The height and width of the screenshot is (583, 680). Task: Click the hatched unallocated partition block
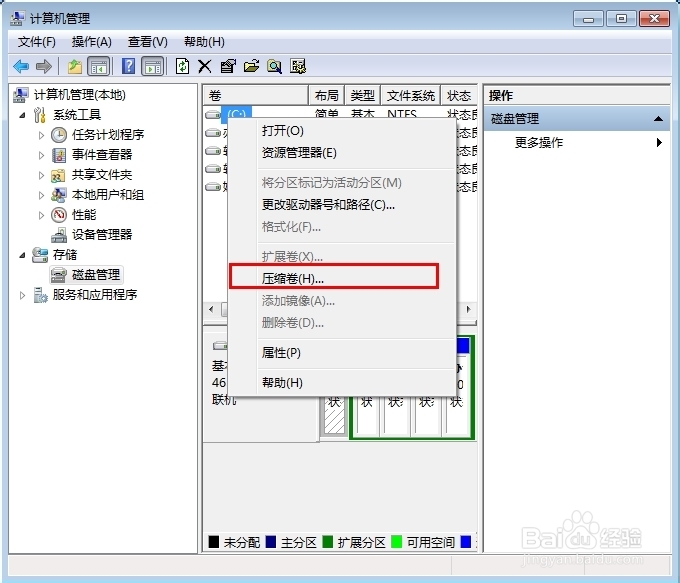coord(334,414)
